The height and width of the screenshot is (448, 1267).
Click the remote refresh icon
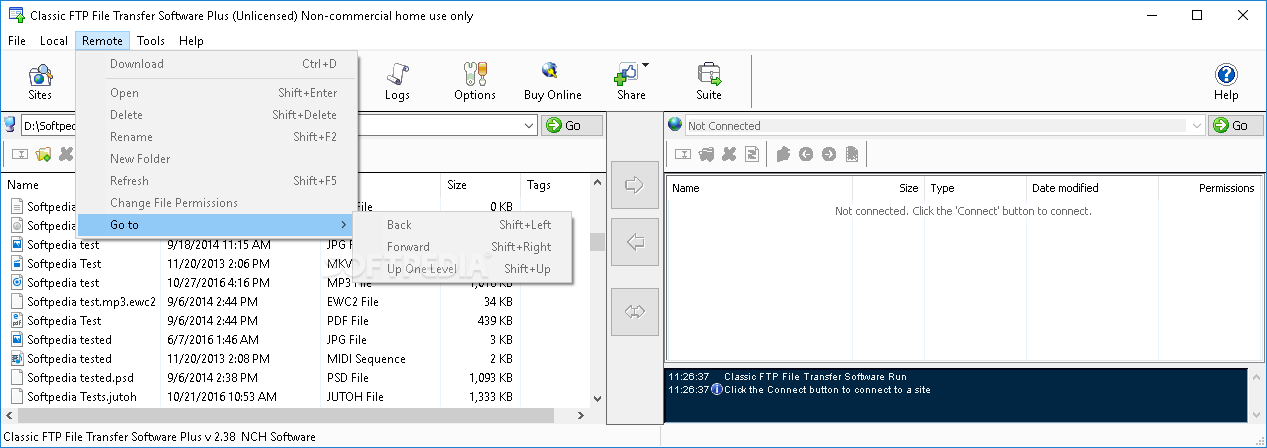(752, 154)
